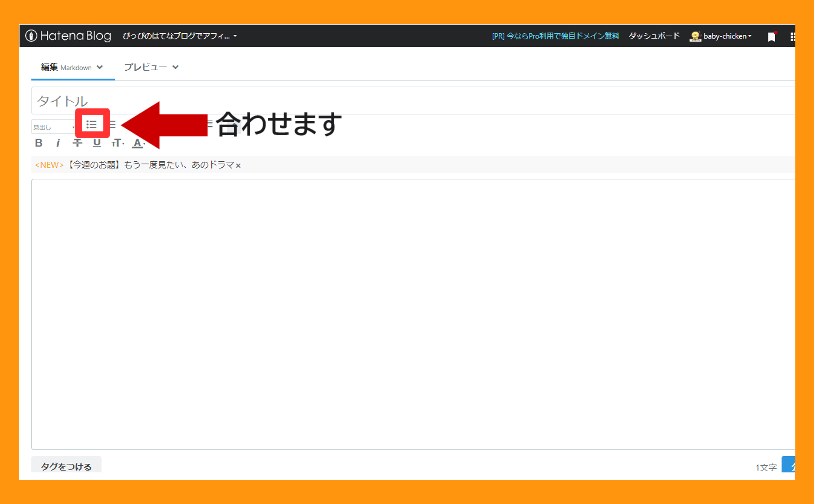
Task: Apply strikethrough formatting
Action: tap(77, 143)
